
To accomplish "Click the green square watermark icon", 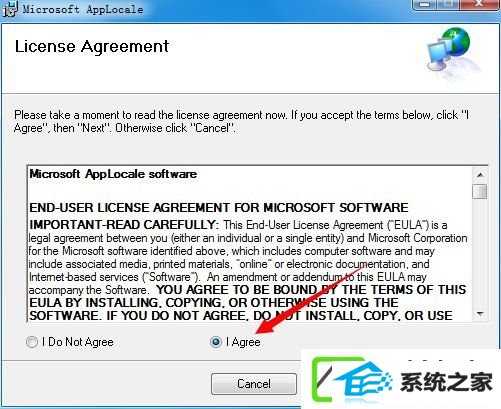I will click(323, 379).
